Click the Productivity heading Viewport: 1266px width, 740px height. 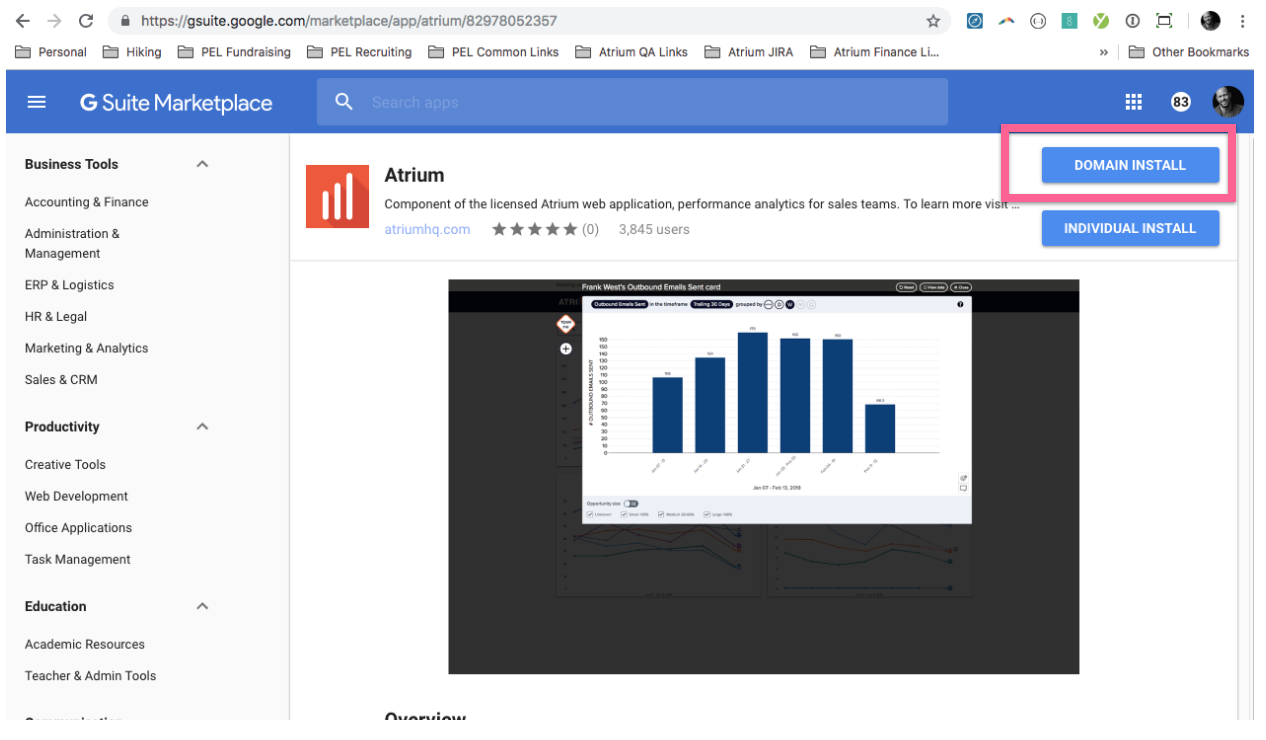click(62, 427)
